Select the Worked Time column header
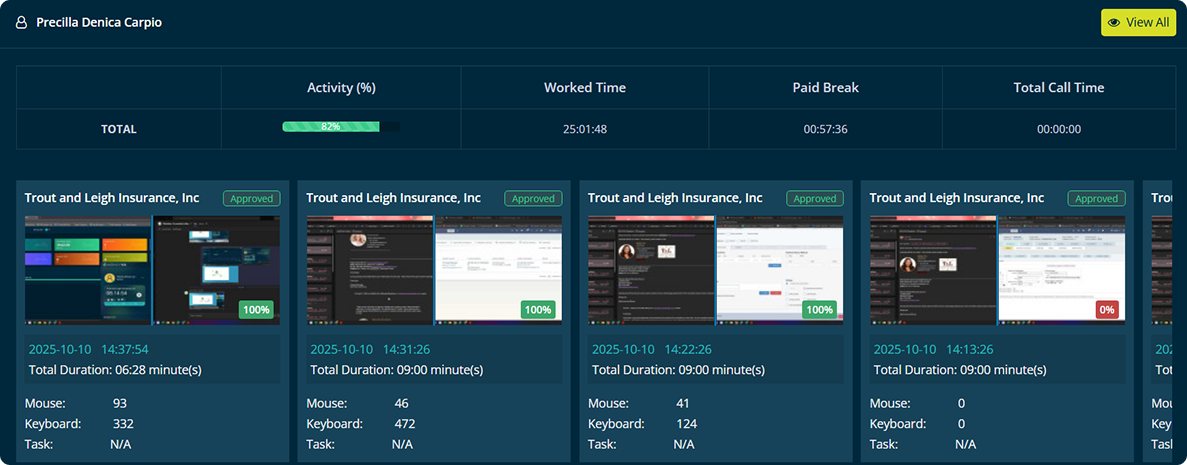 click(585, 88)
